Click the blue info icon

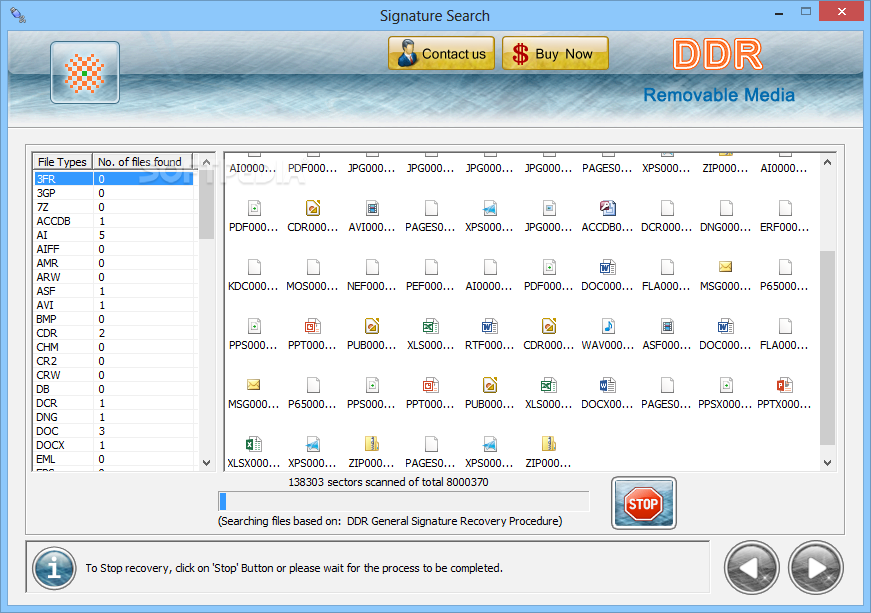point(54,568)
